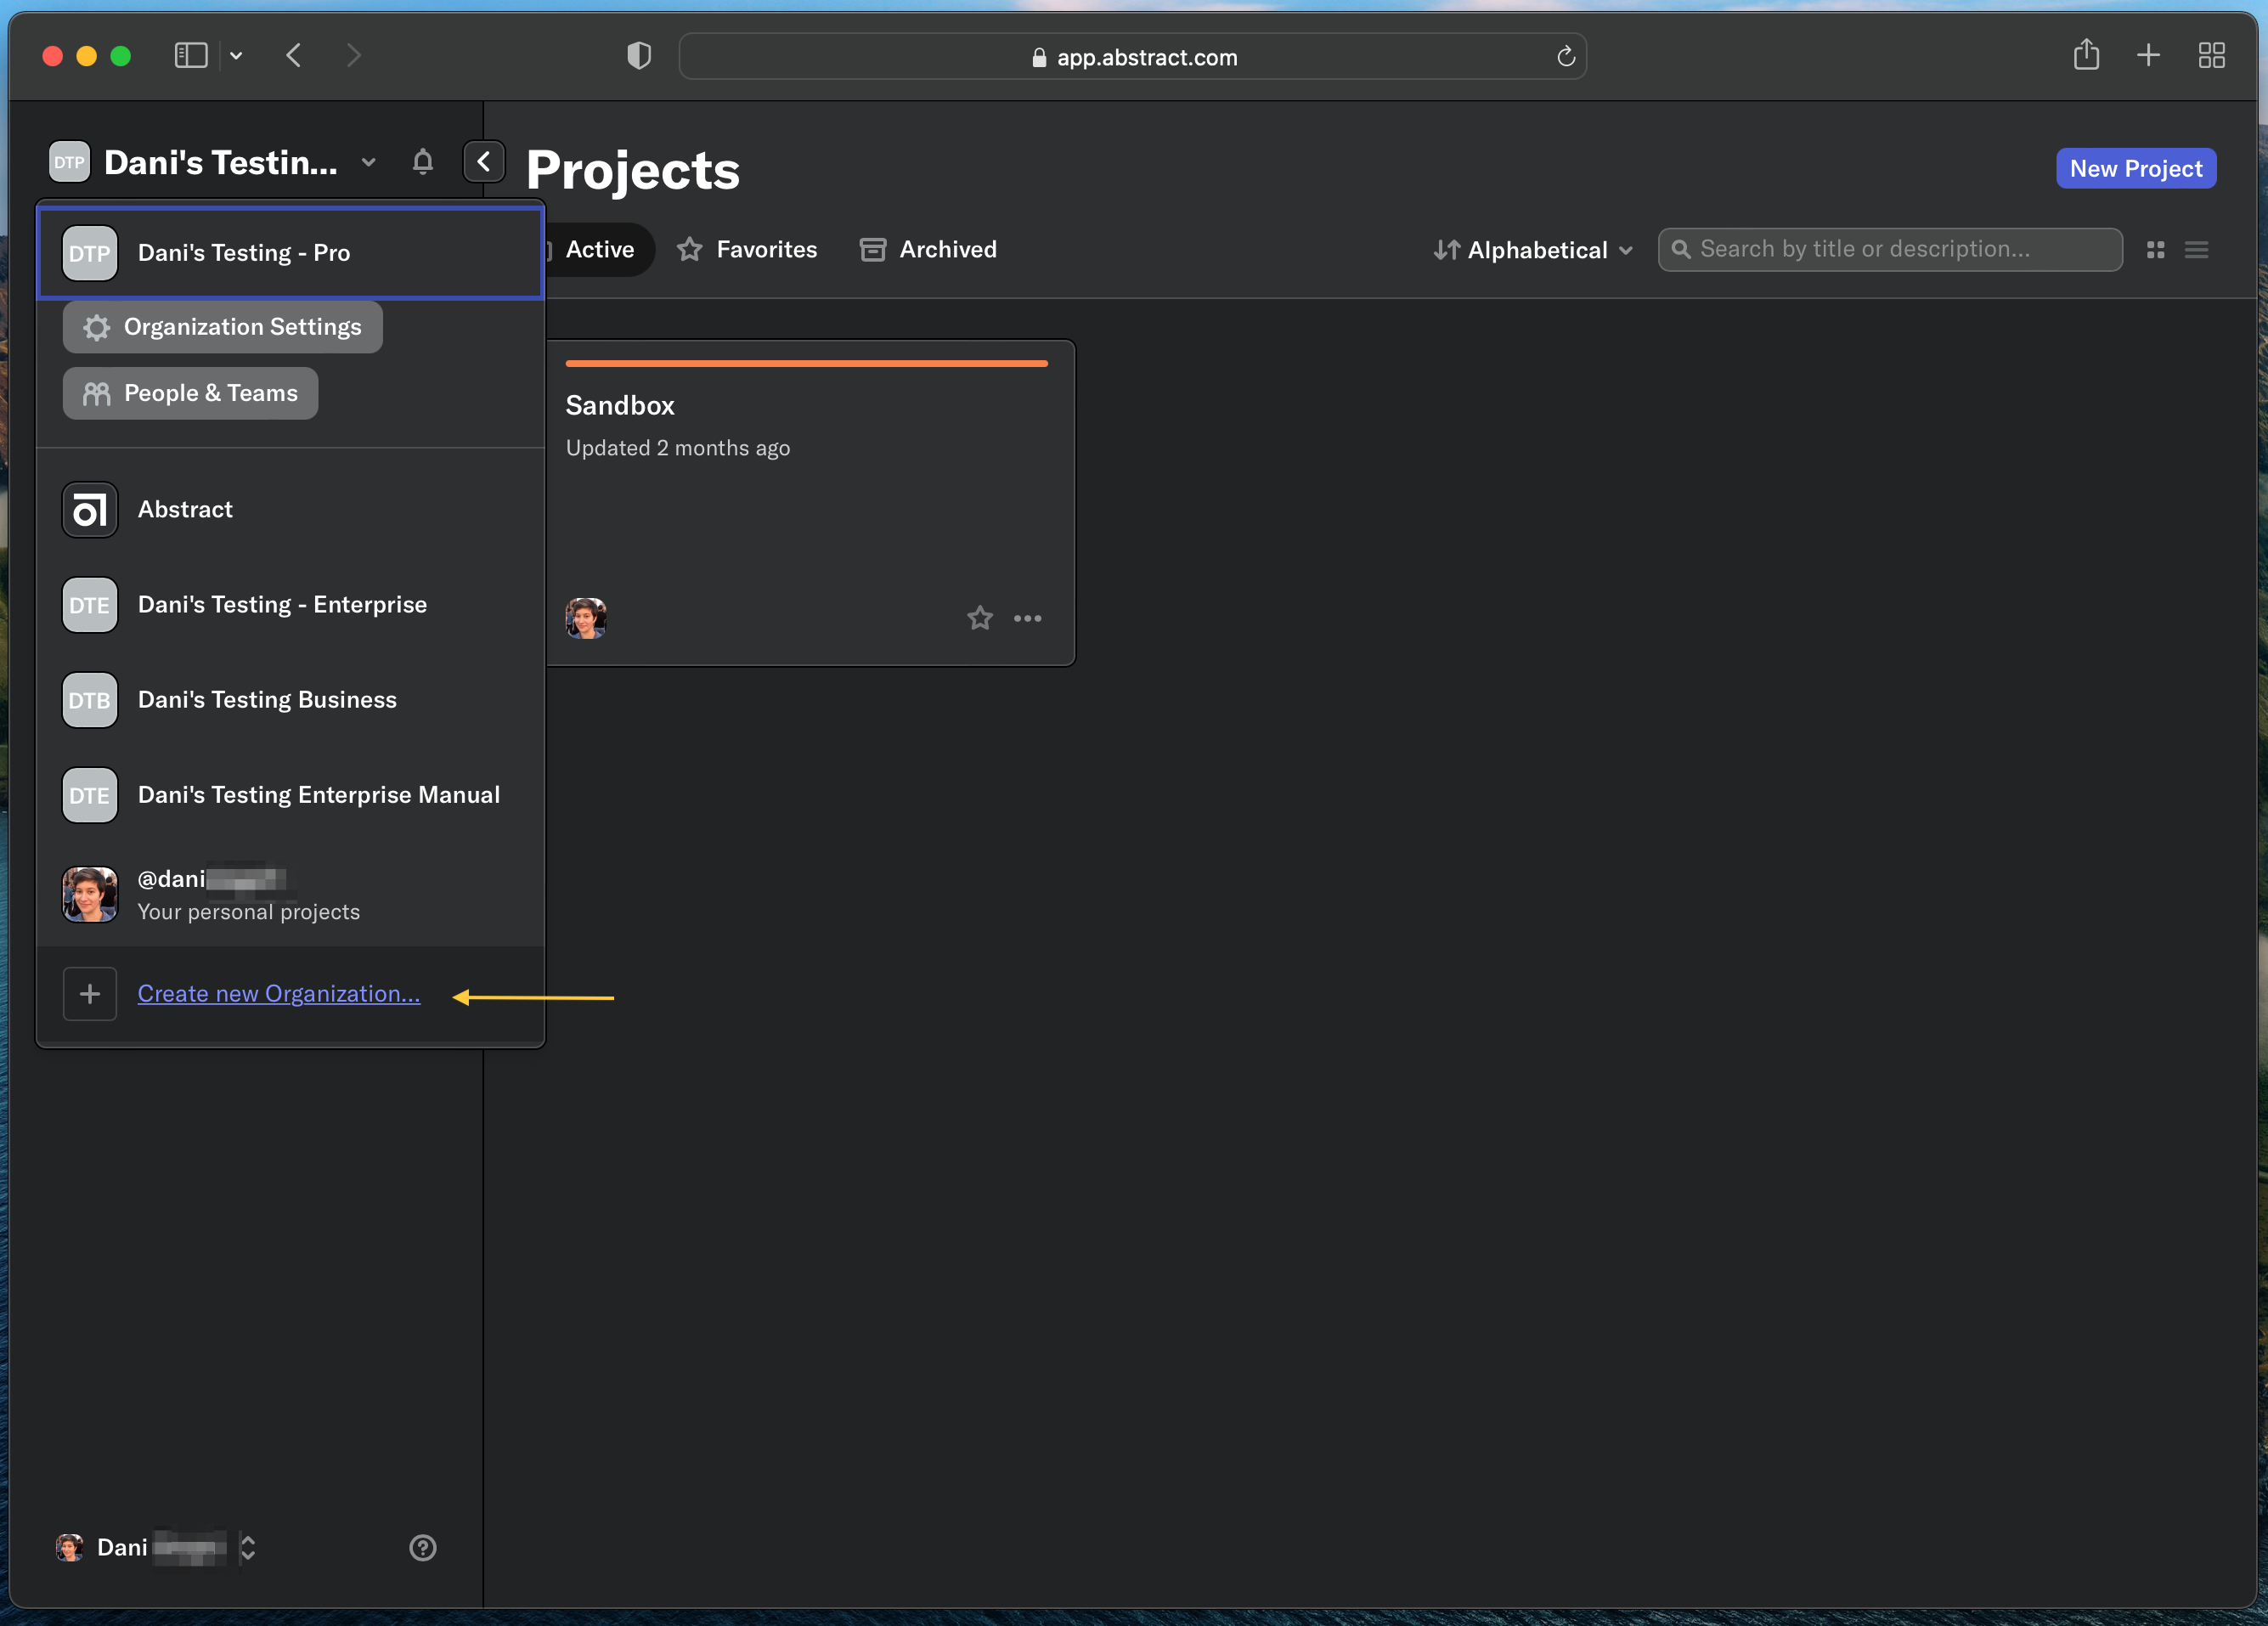Select the Archived tab
This screenshot has width=2268, height=1626.
click(x=928, y=250)
